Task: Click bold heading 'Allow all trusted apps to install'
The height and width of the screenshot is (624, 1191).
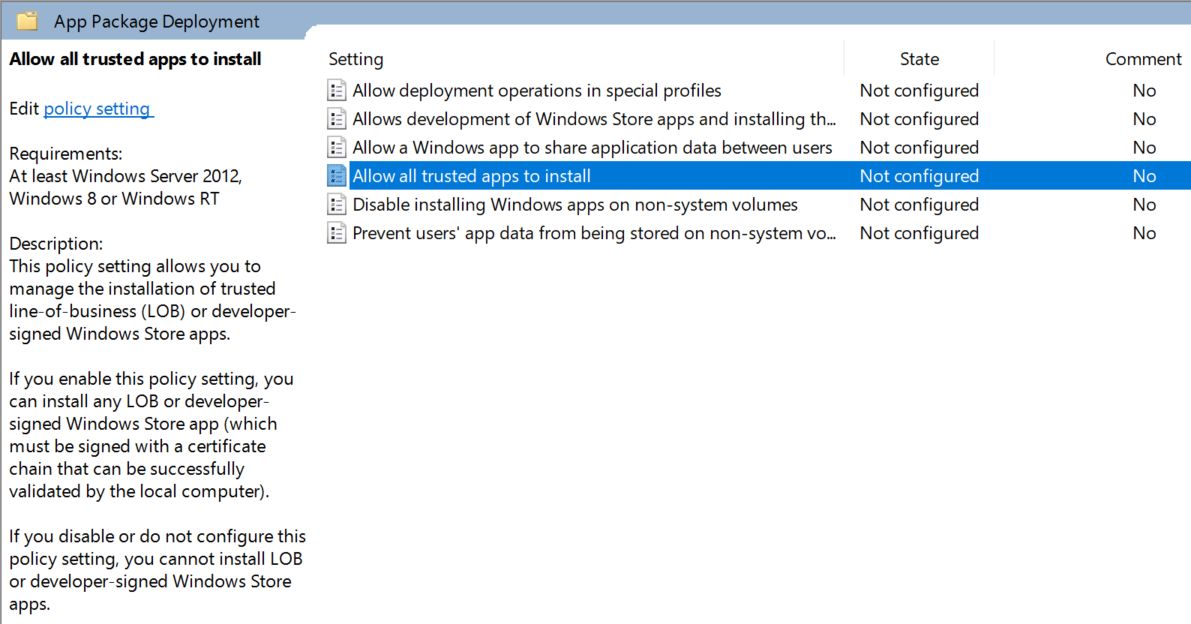Action: click(135, 59)
